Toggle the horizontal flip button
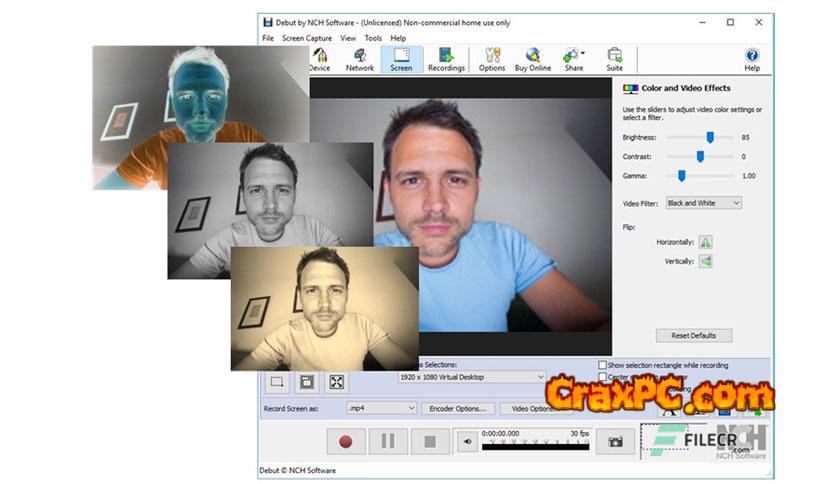This screenshot has height=484, width=836. 706,242
